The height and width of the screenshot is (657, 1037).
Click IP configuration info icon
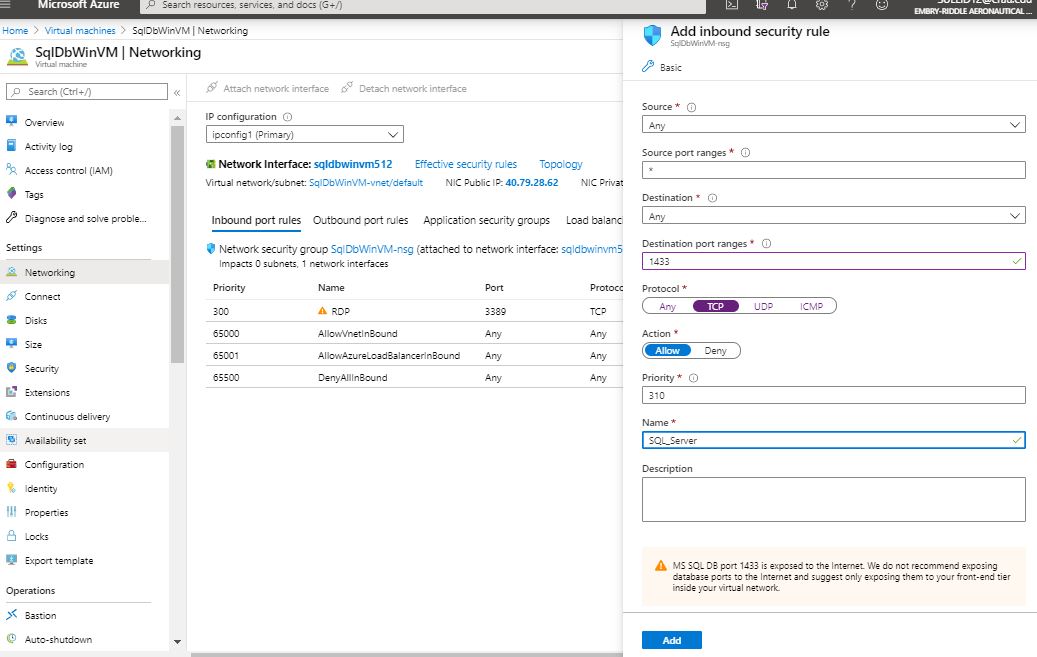[x=288, y=116]
